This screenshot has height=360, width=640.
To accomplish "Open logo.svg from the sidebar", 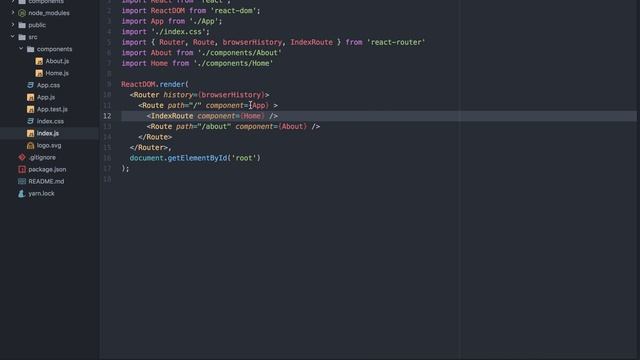I will pos(49,145).
